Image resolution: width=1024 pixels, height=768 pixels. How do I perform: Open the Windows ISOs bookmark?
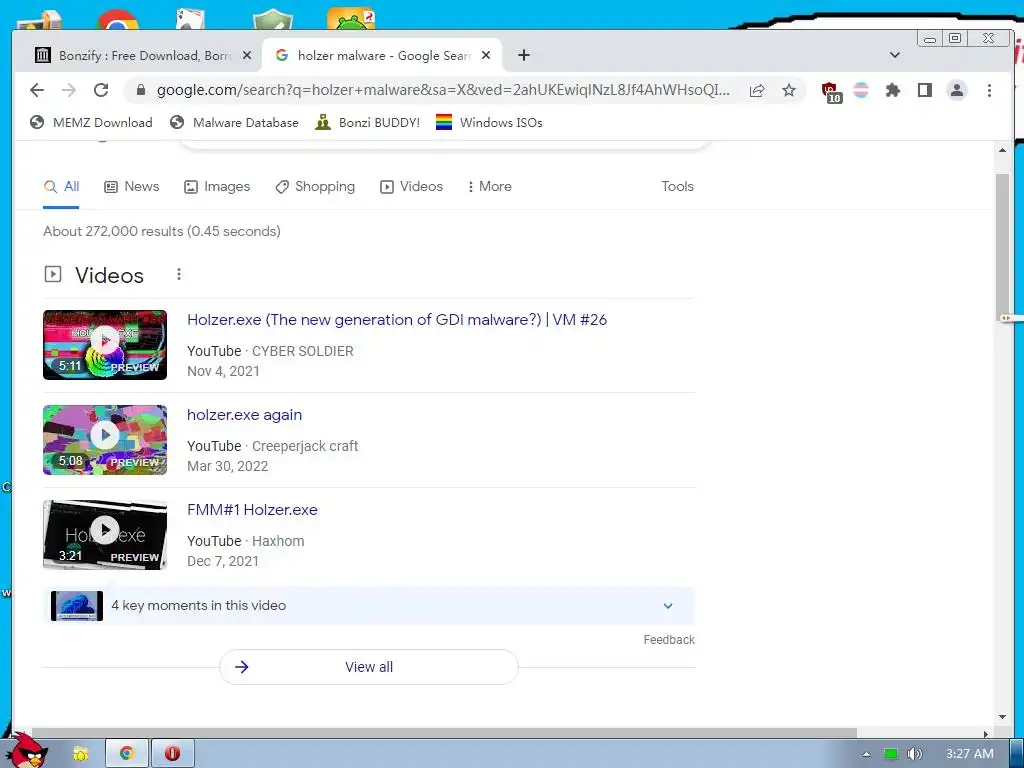click(x=489, y=122)
